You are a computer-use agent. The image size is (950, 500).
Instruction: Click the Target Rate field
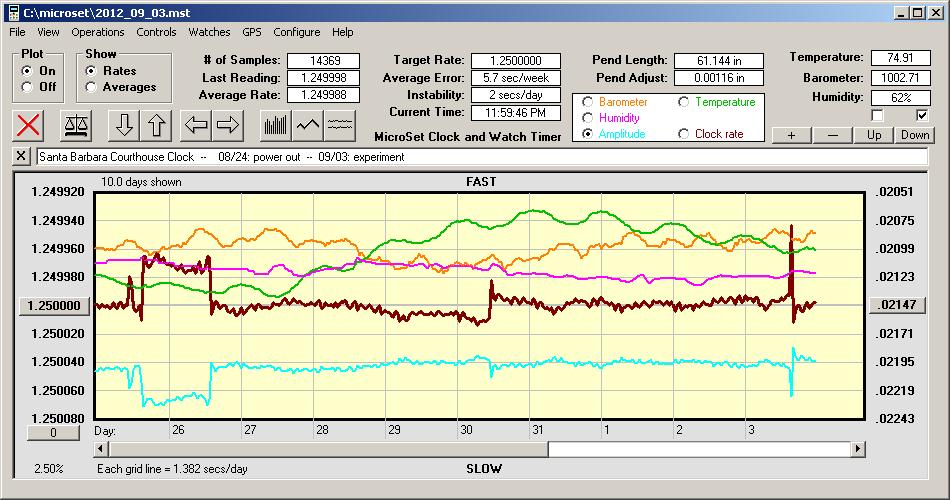coord(516,61)
